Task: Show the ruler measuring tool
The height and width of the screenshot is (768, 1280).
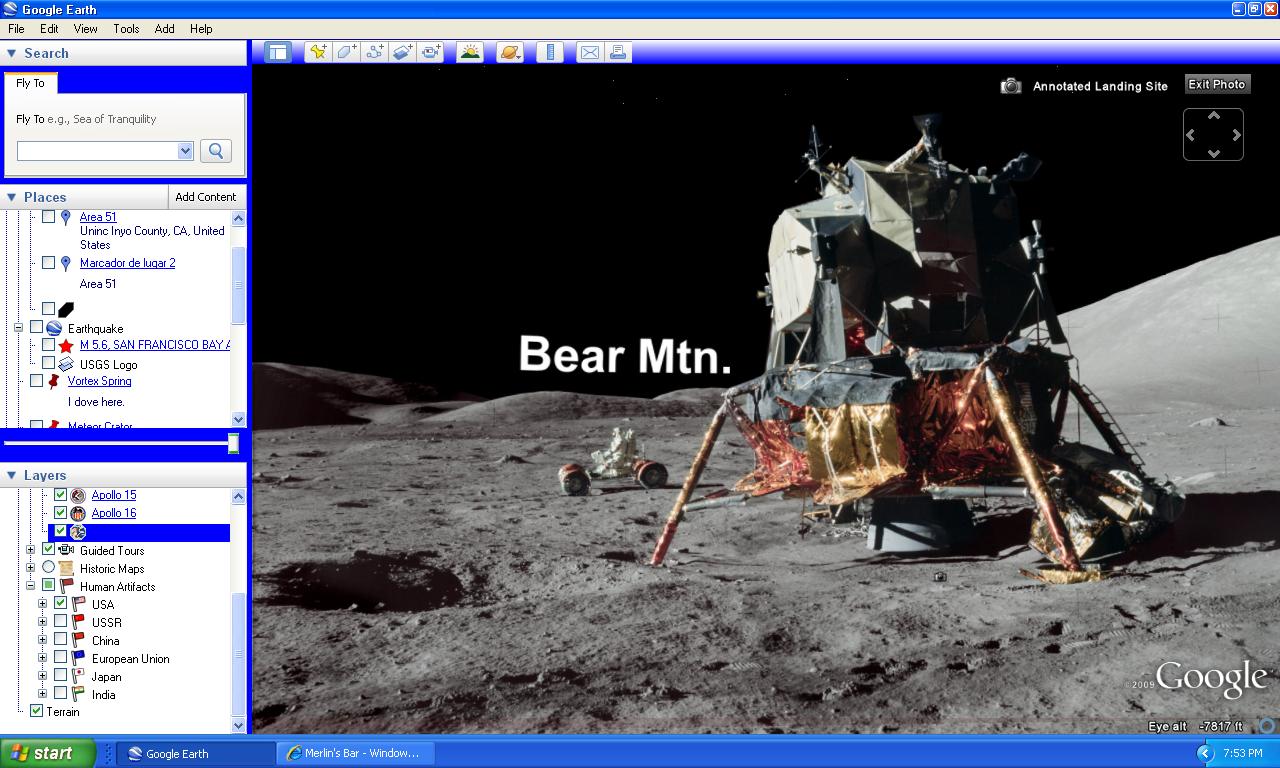Action: tap(549, 52)
